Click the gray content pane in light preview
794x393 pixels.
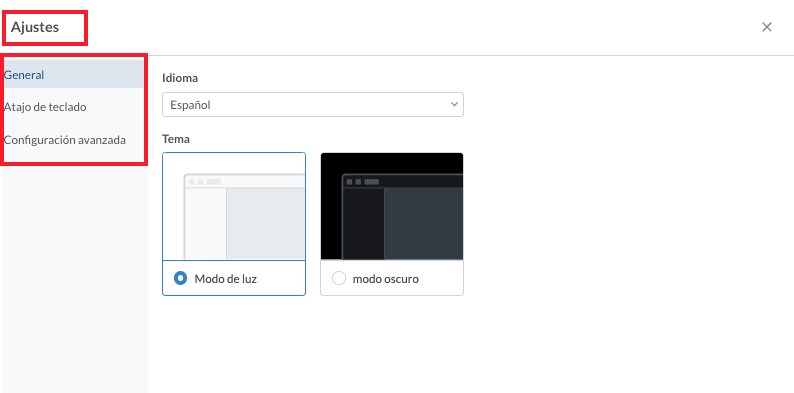click(x=265, y=224)
